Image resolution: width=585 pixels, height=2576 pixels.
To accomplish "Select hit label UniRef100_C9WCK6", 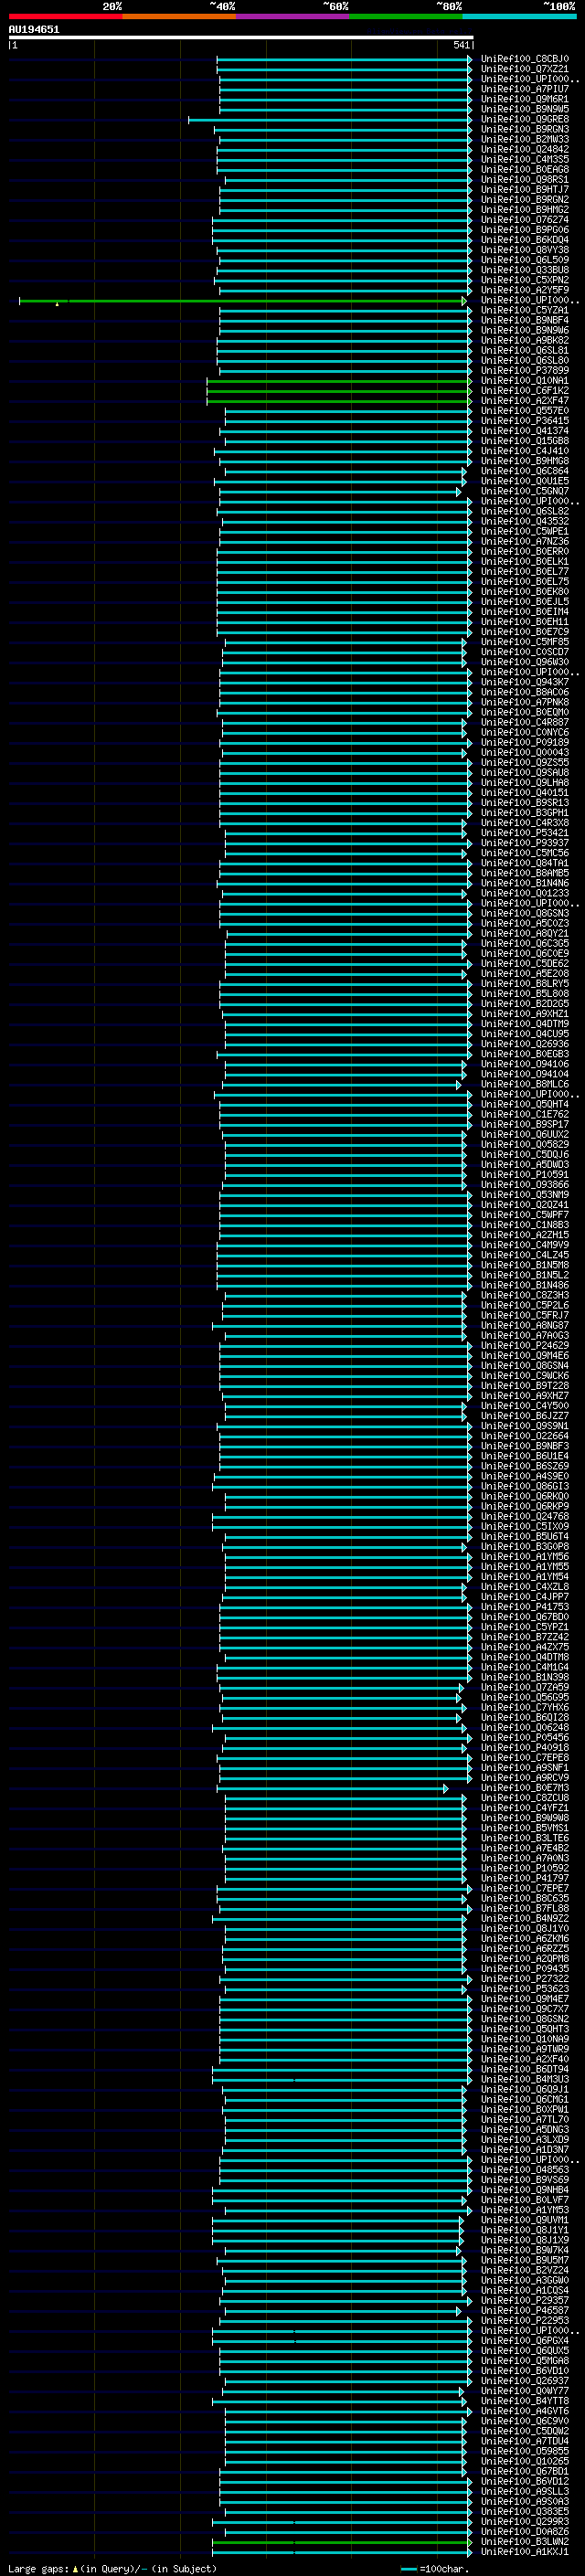I will point(524,1375).
